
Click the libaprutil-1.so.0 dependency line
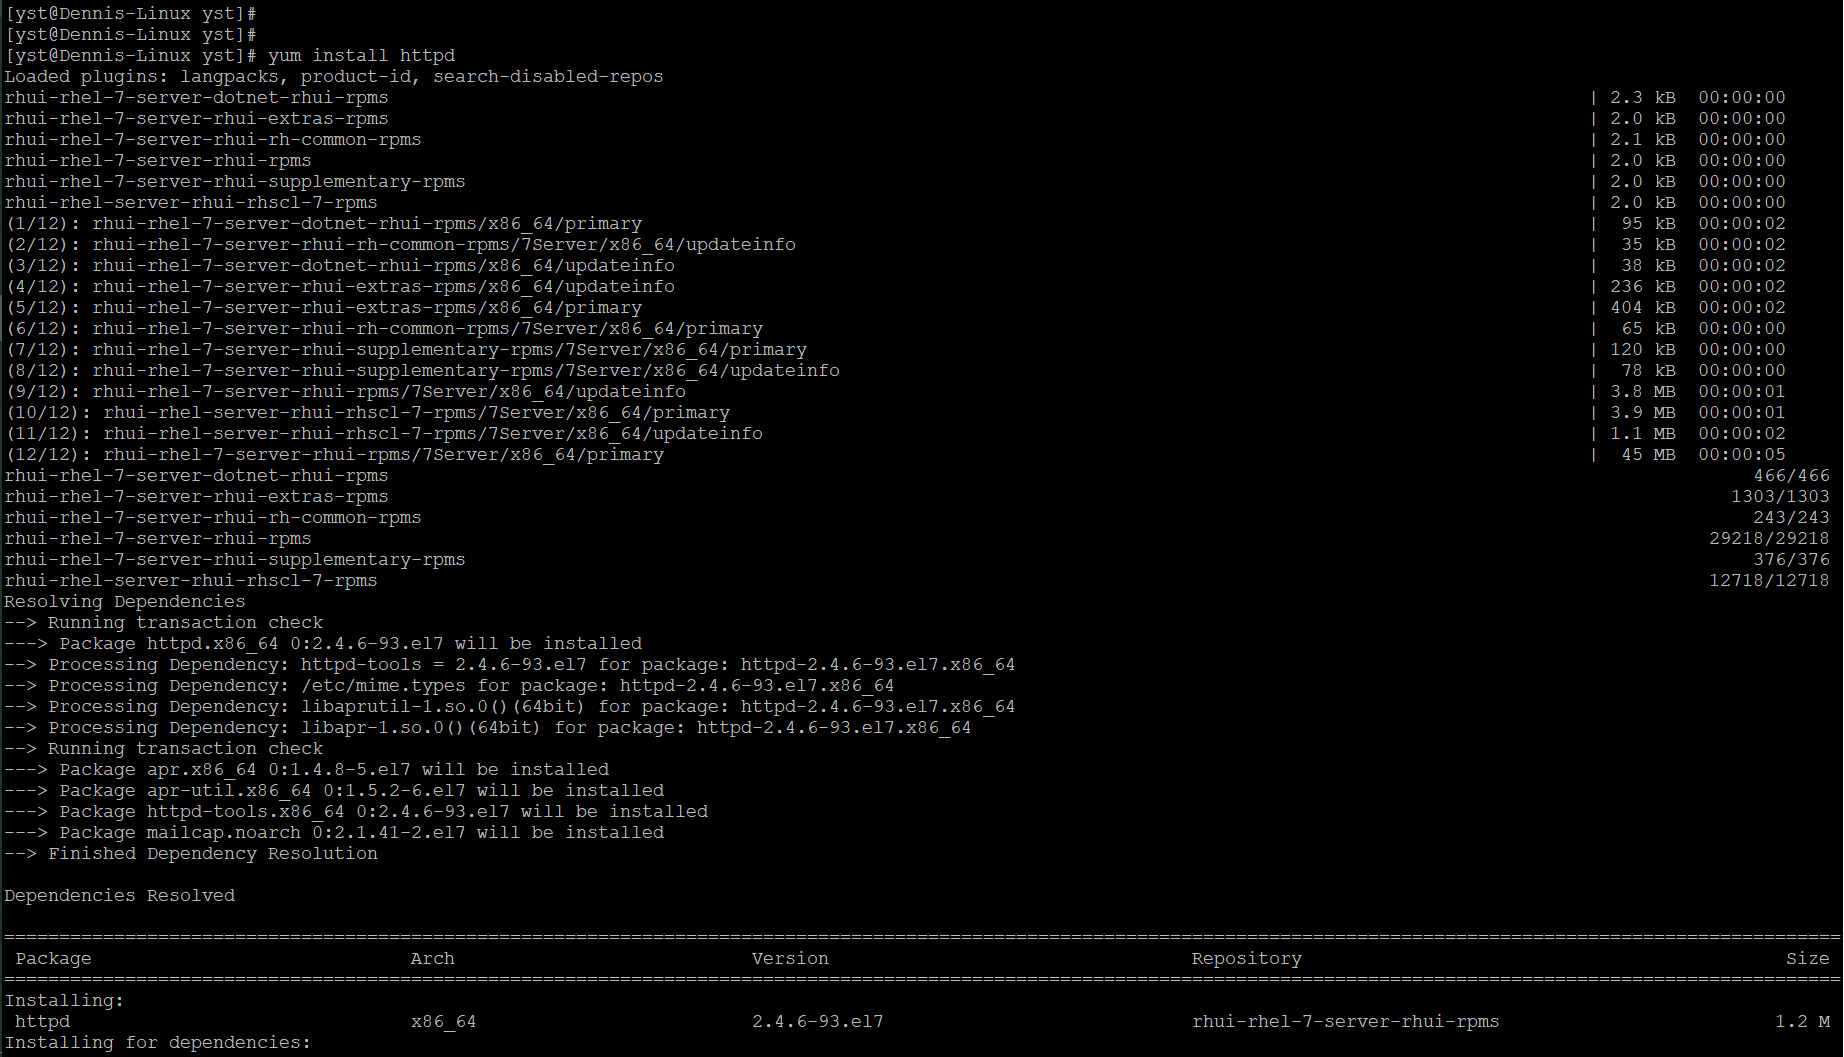tap(510, 706)
